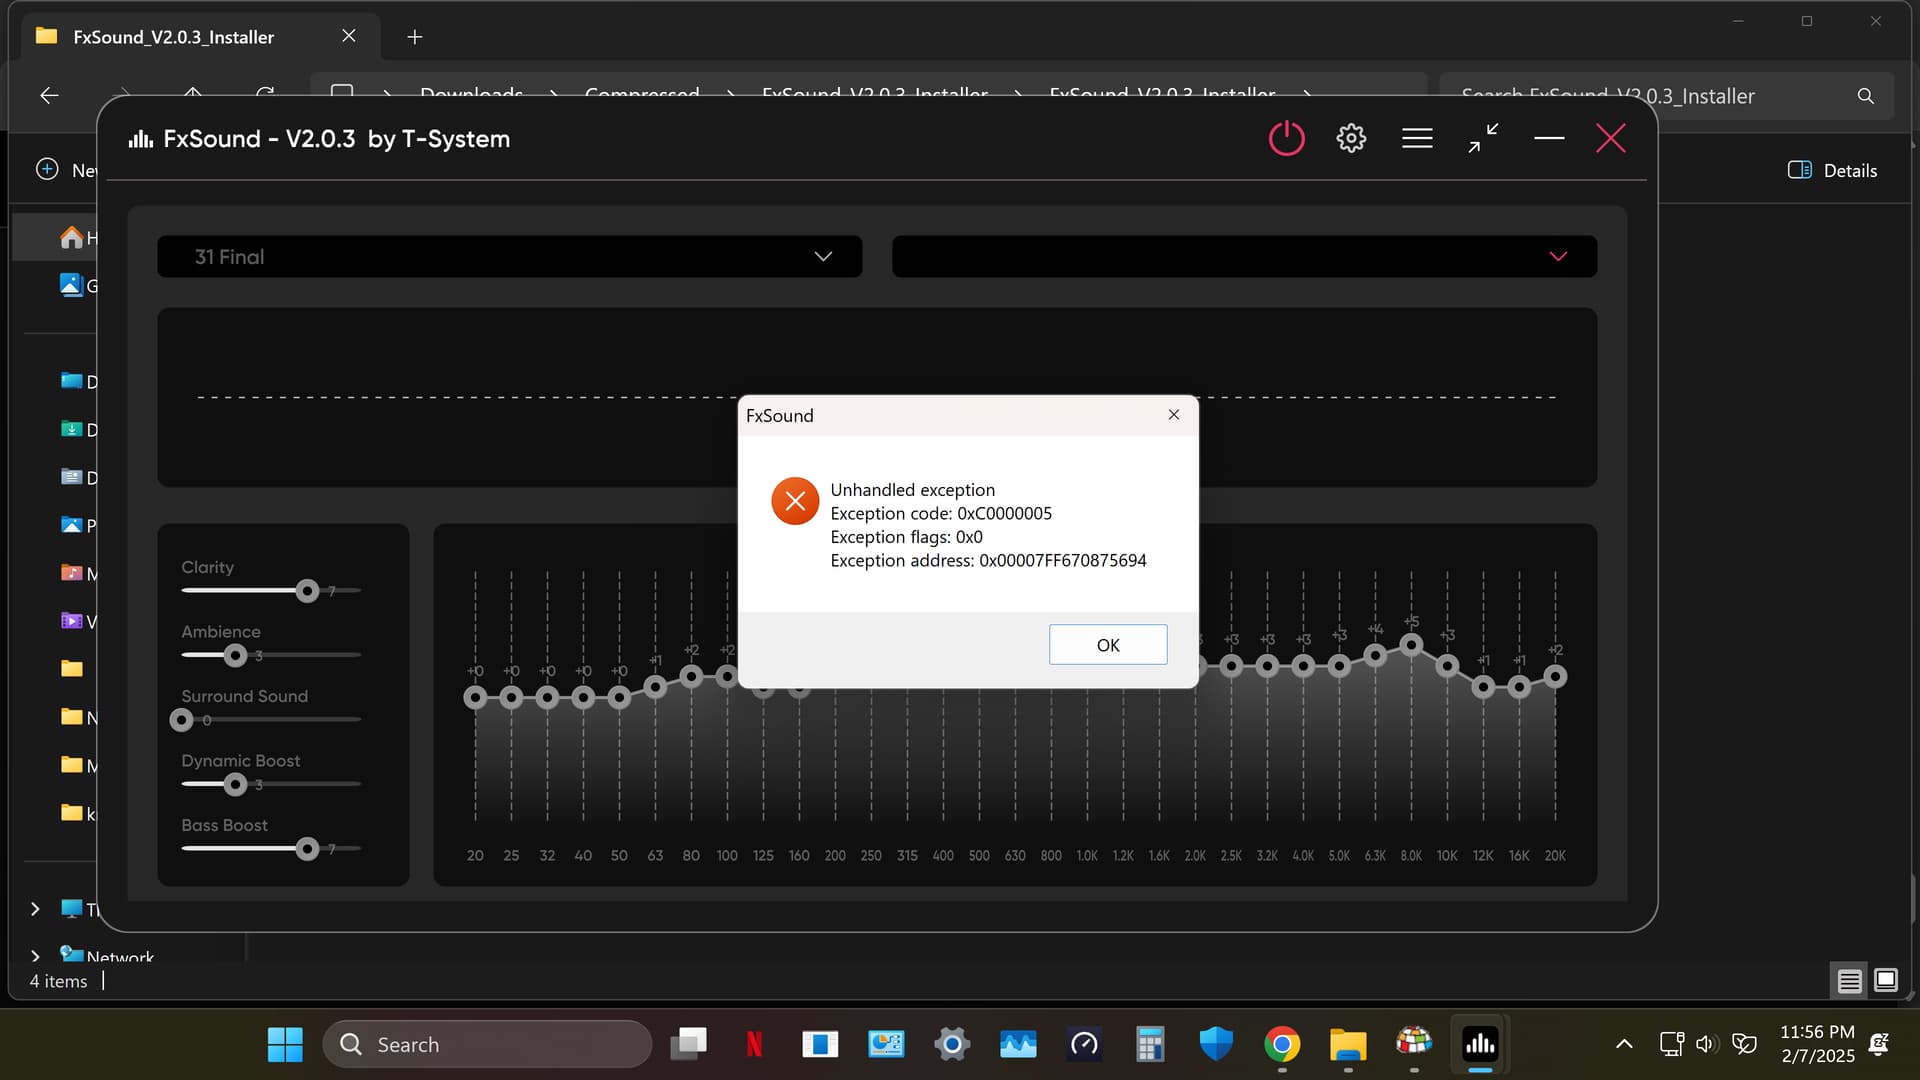Close the FxSound error dialog
Image resolution: width=1920 pixels, height=1080 pixels.
1174,415
